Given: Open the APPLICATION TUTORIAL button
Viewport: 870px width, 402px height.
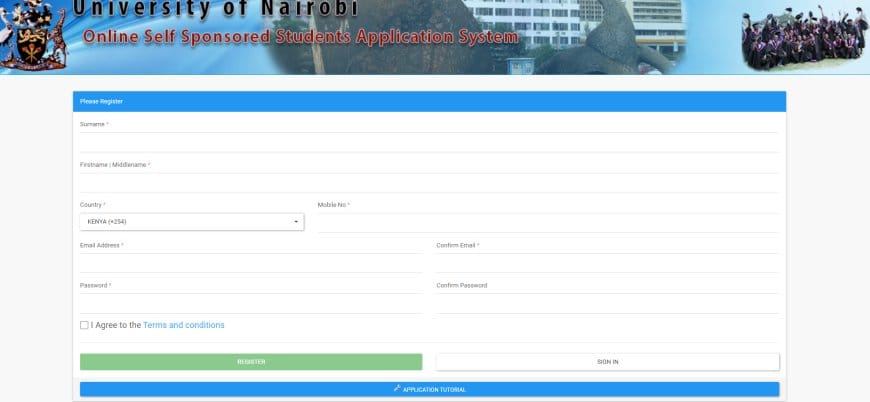Looking at the screenshot, I should [429, 389].
